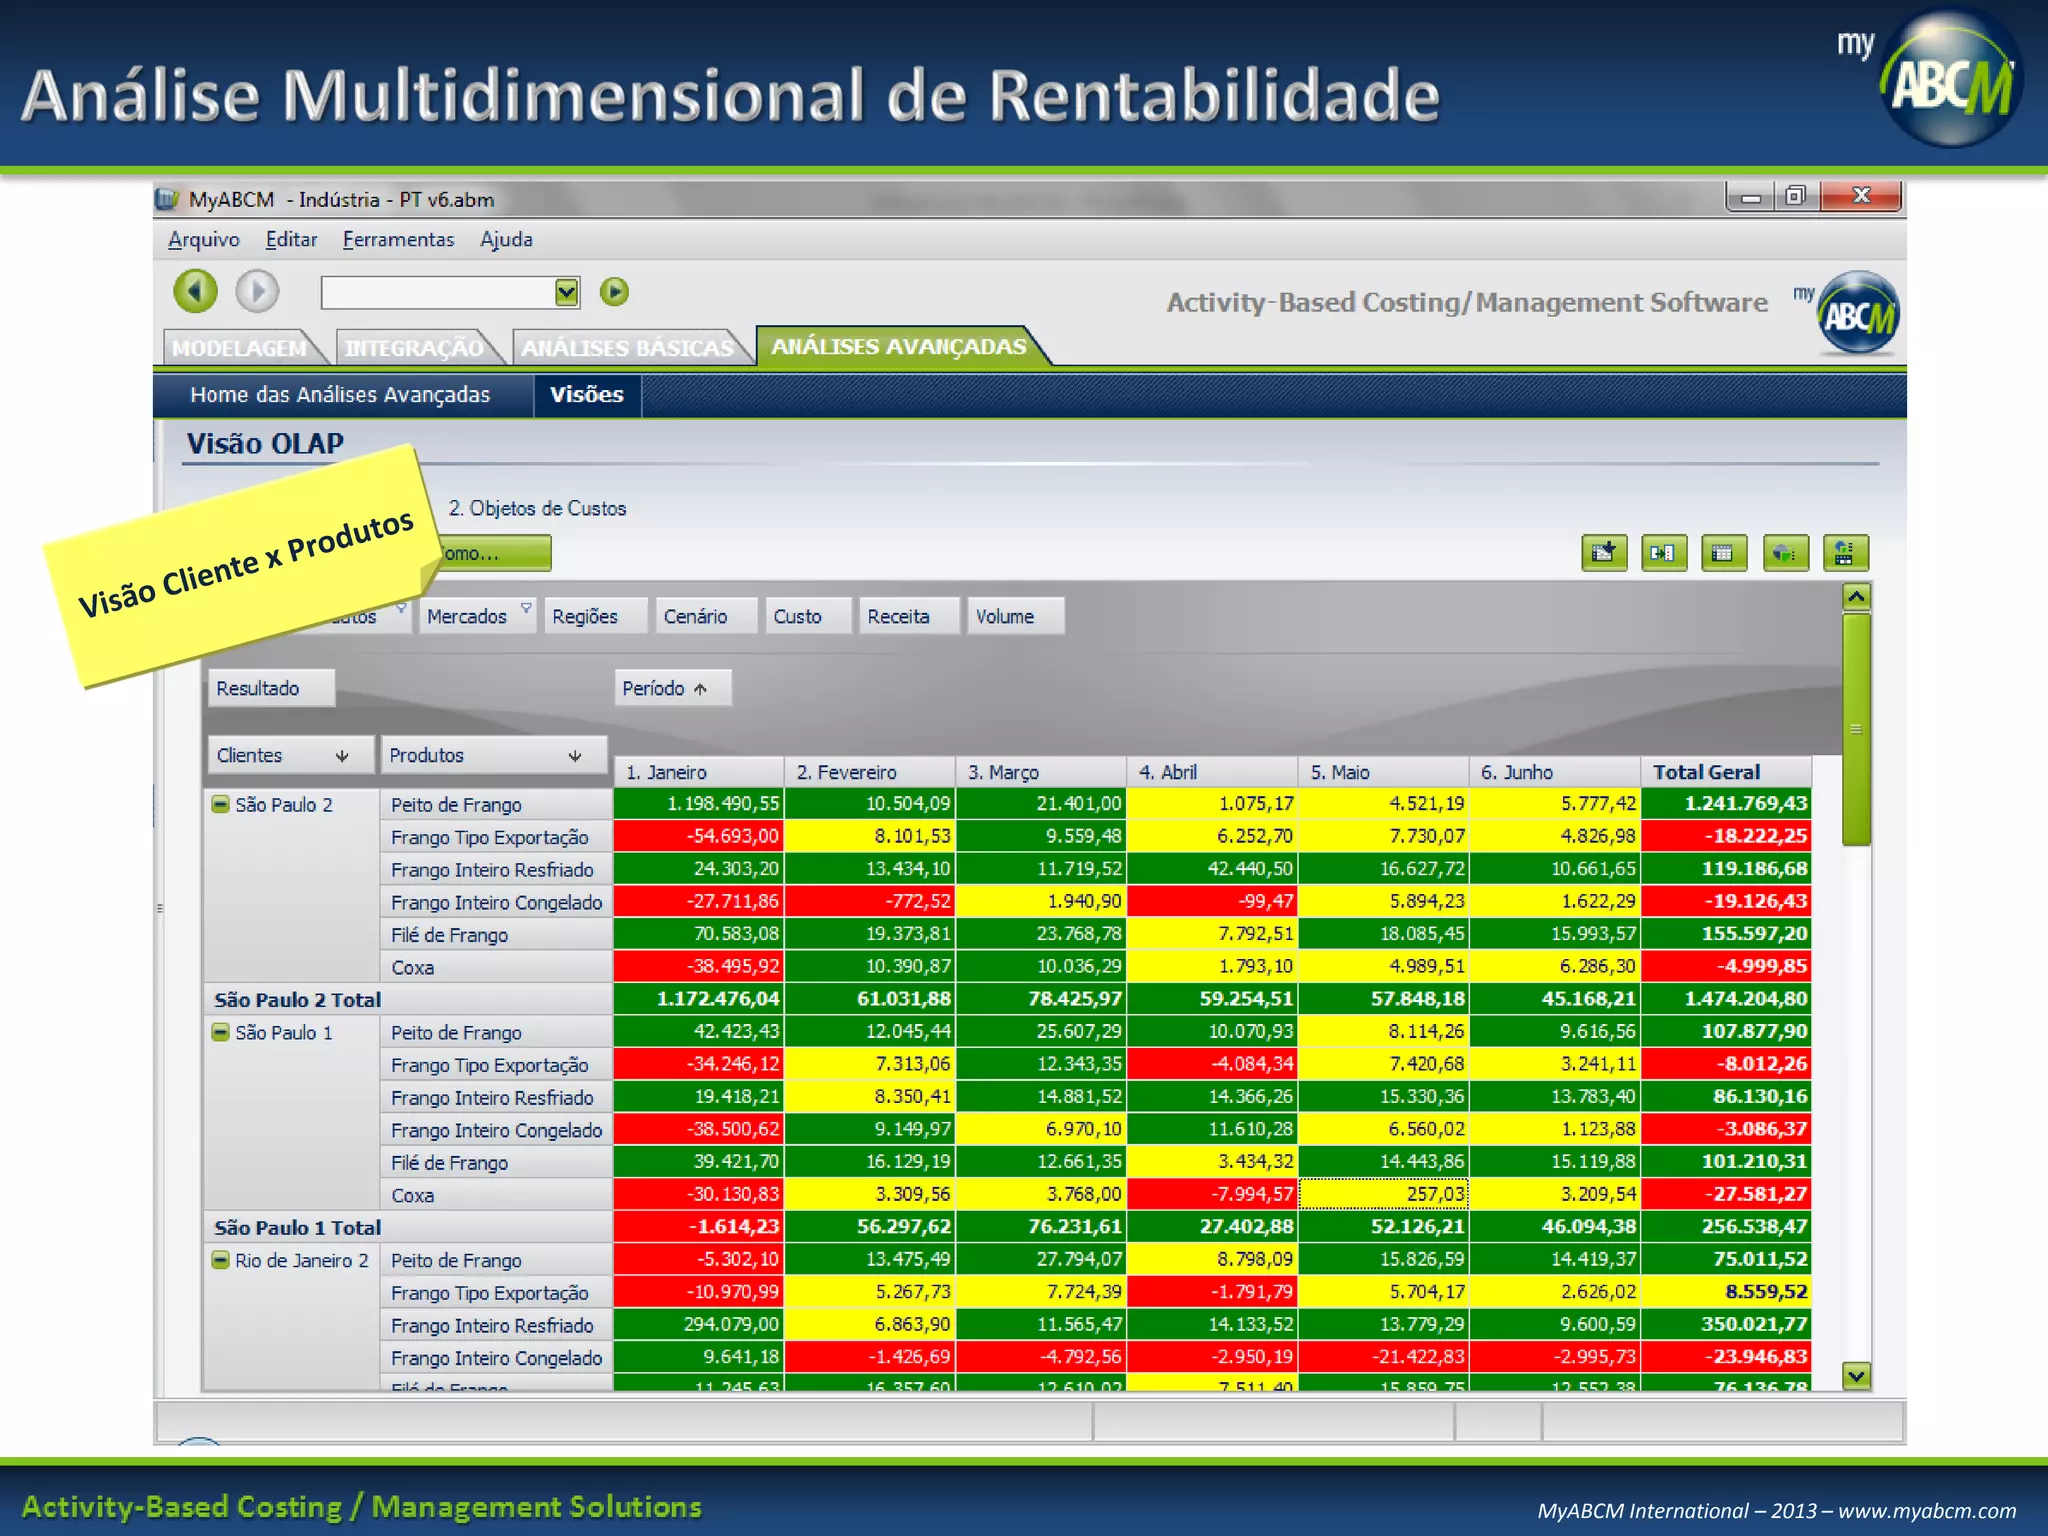
Task: Collapse the São Paulo 2 client group
Action: click(x=221, y=804)
